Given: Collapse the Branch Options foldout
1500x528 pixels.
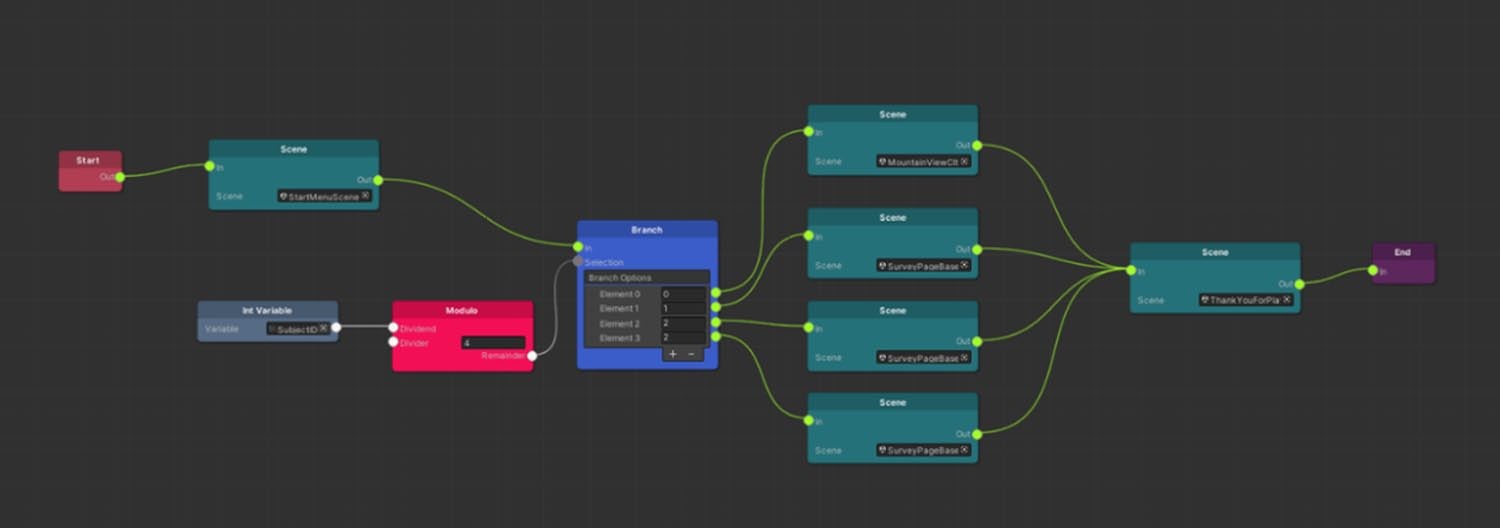Looking at the screenshot, I should (x=647, y=277).
